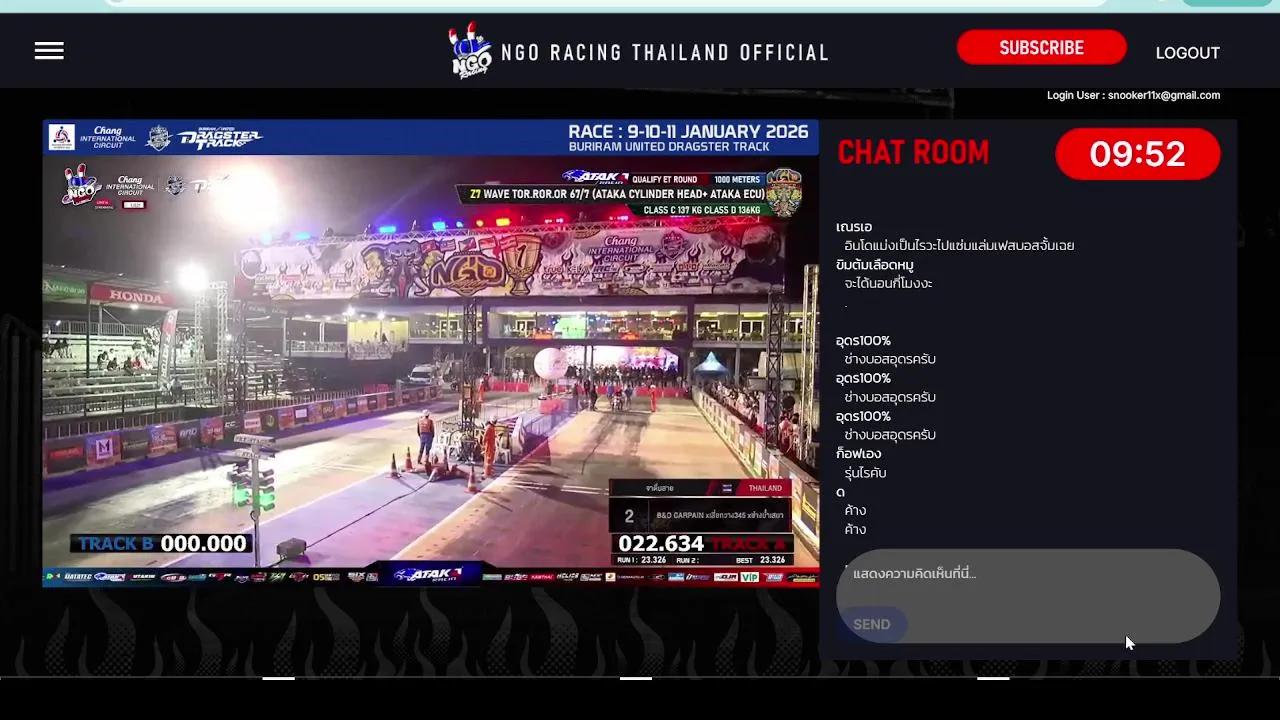The height and width of the screenshot is (720, 1280).
Task: Click the 1000 METERS label
Action: click(x=737, y=180)
